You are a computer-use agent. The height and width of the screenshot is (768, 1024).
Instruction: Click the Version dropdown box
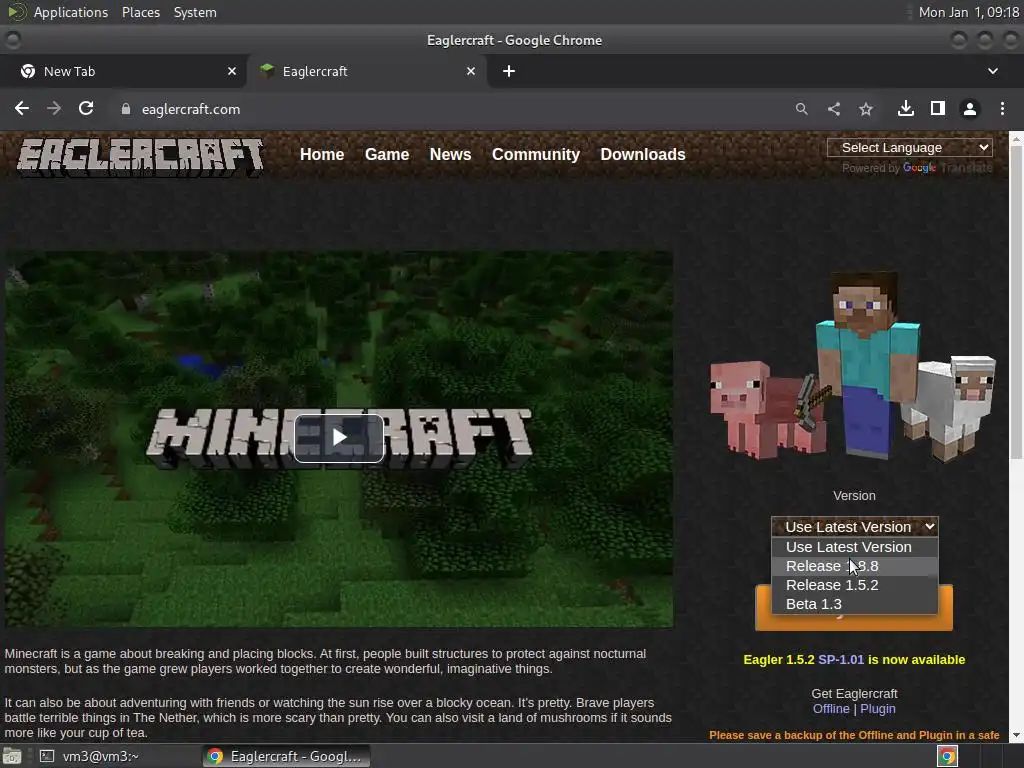(x=854, y=526)
